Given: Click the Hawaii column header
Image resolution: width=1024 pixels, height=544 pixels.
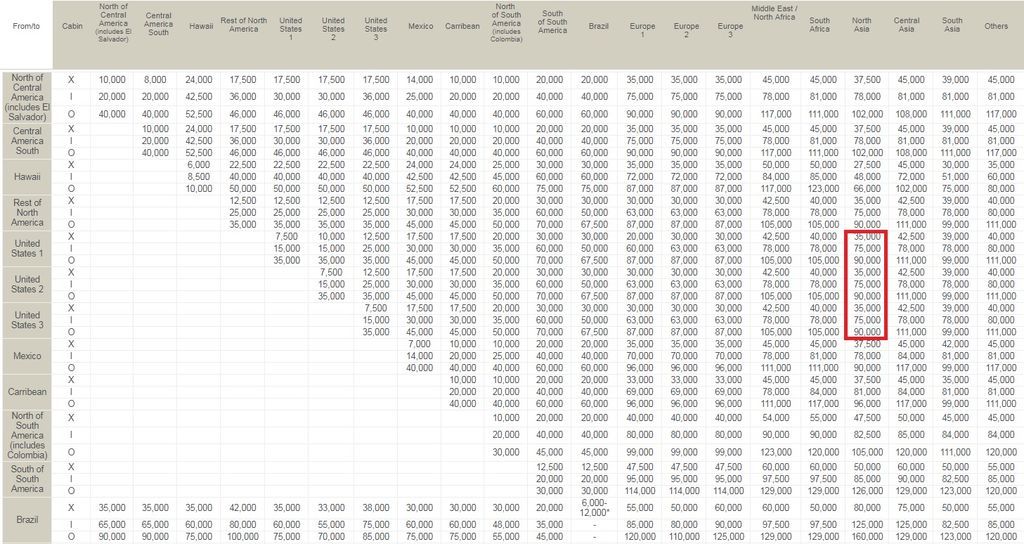Looking at the screenshot, I should pyautogui.click(x=201, y=26).
